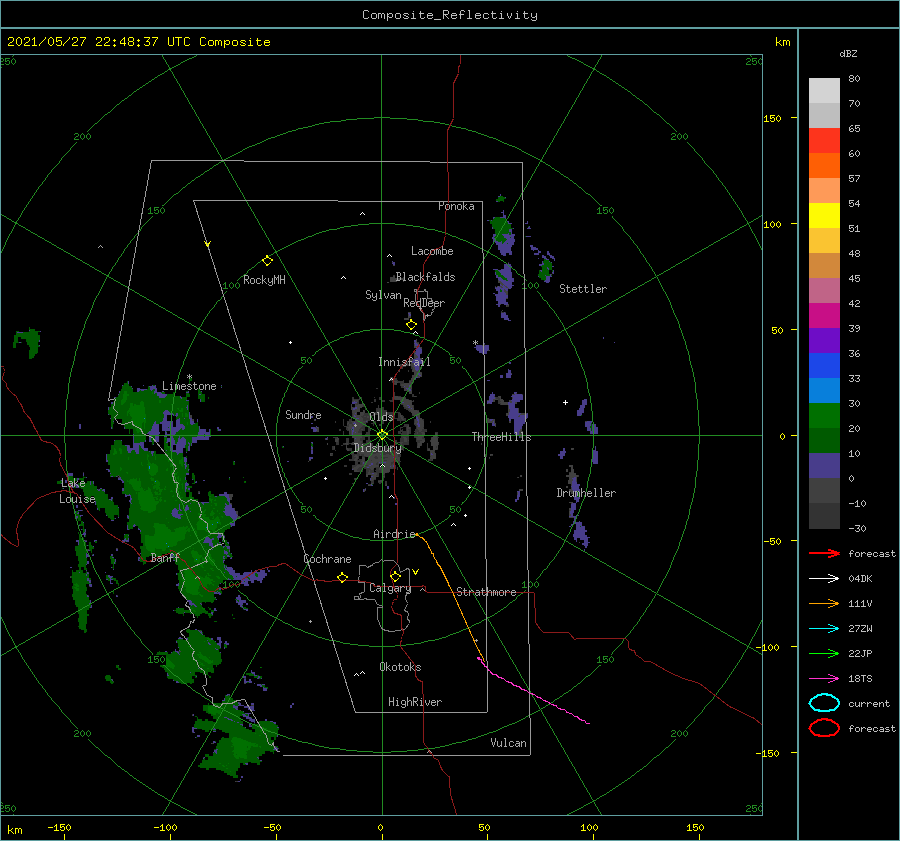Click the Airdrie label
The height and width of the screenshot is (841, 900).
[394, 534]
